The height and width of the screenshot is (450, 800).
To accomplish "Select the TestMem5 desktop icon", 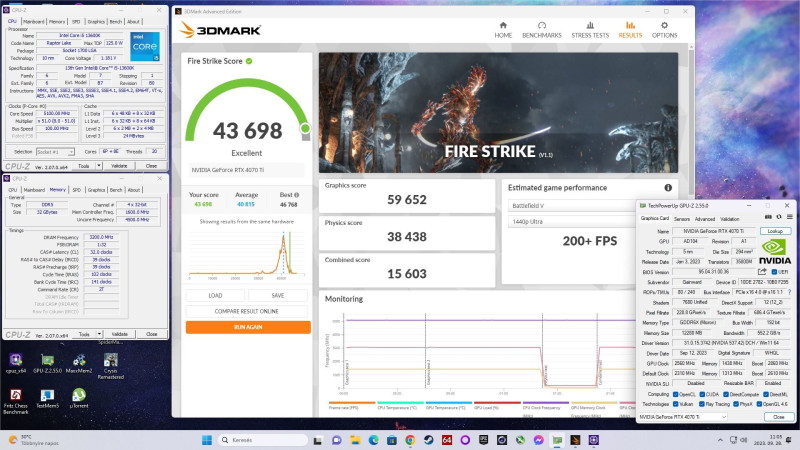I will (47, 399).
